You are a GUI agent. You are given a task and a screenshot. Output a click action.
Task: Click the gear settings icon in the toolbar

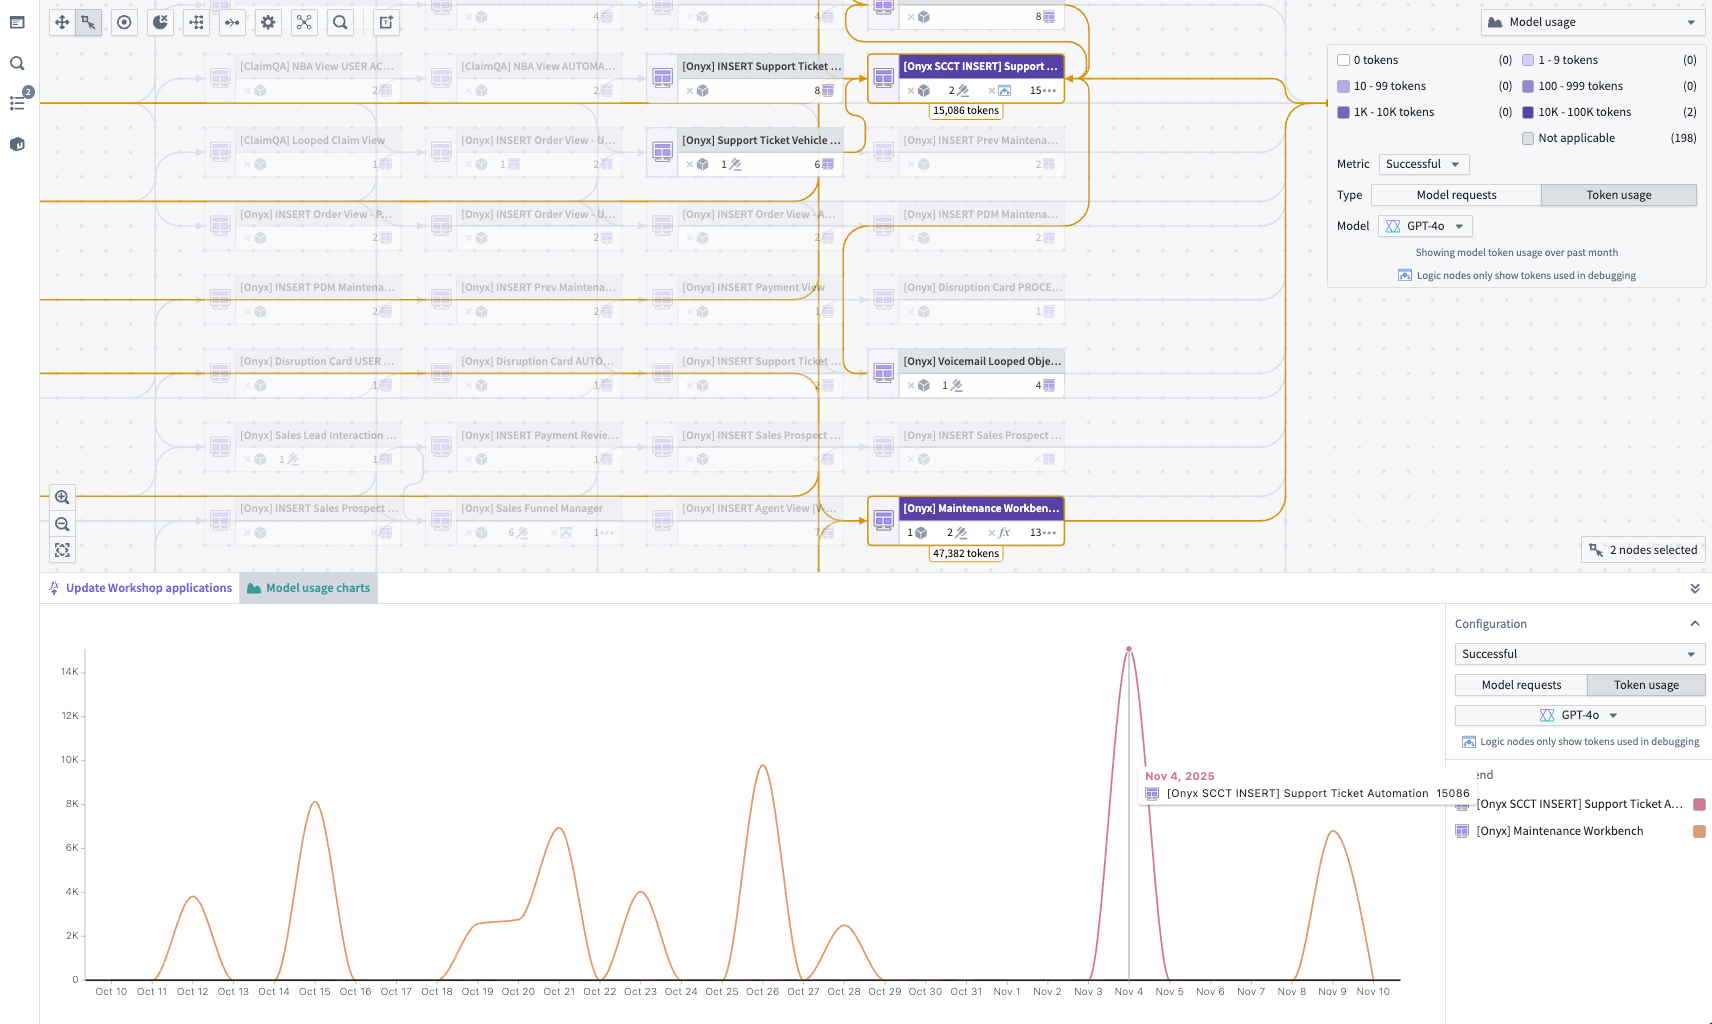pos(268,22)
